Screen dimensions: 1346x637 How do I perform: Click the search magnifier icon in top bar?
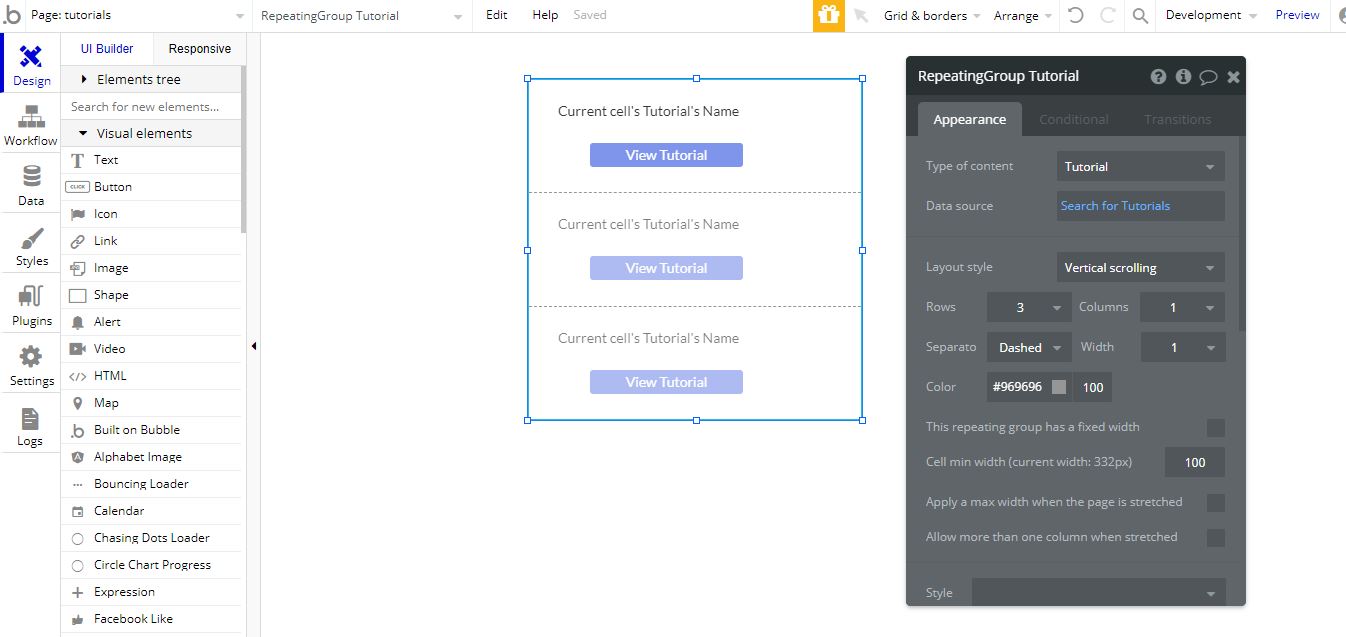coord(1140,15)
